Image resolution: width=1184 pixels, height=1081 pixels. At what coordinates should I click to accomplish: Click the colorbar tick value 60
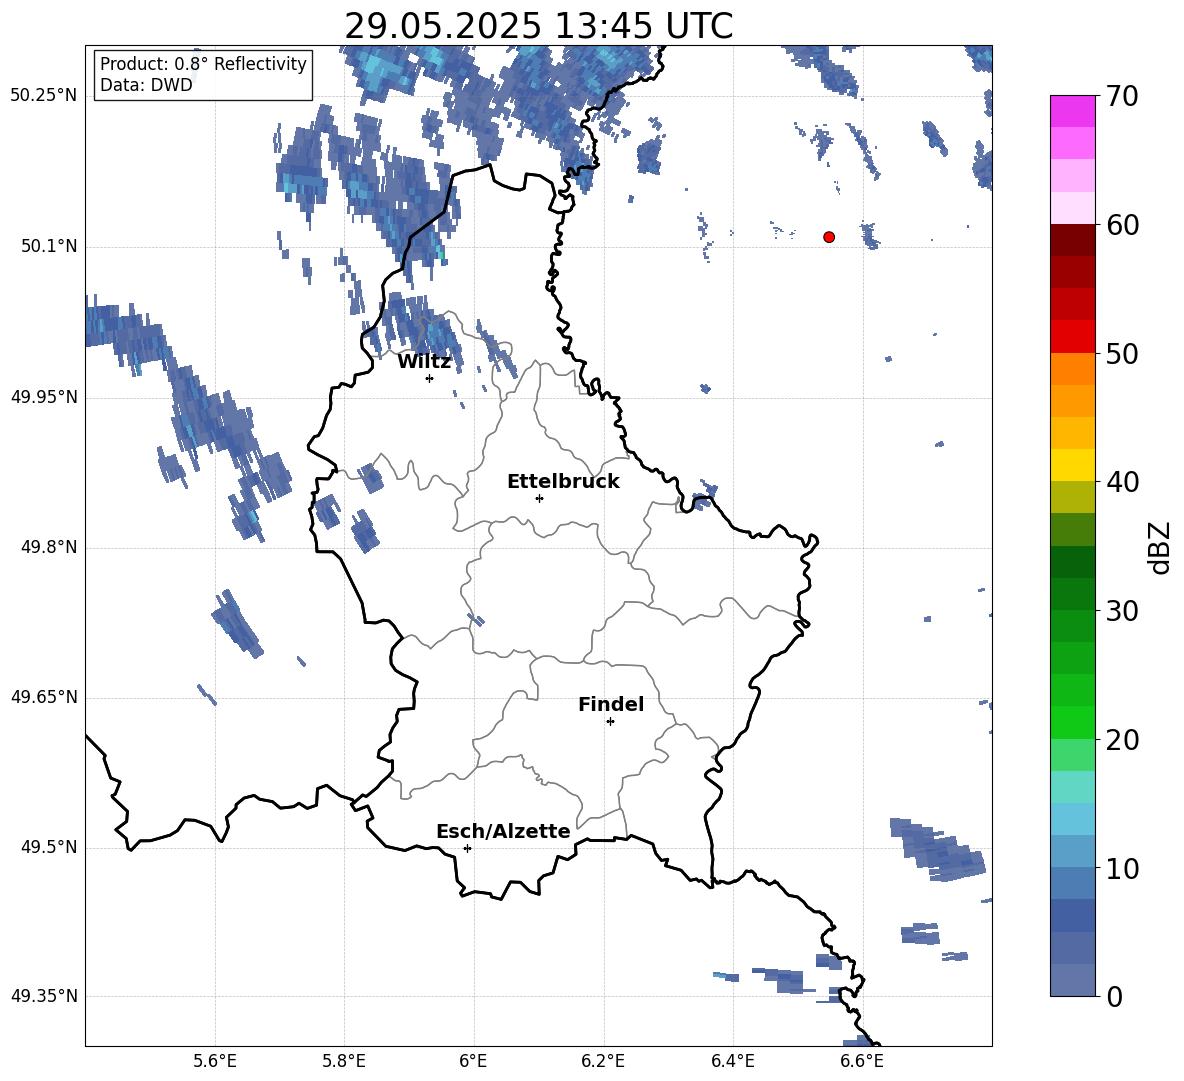[x=1122, y=225]
